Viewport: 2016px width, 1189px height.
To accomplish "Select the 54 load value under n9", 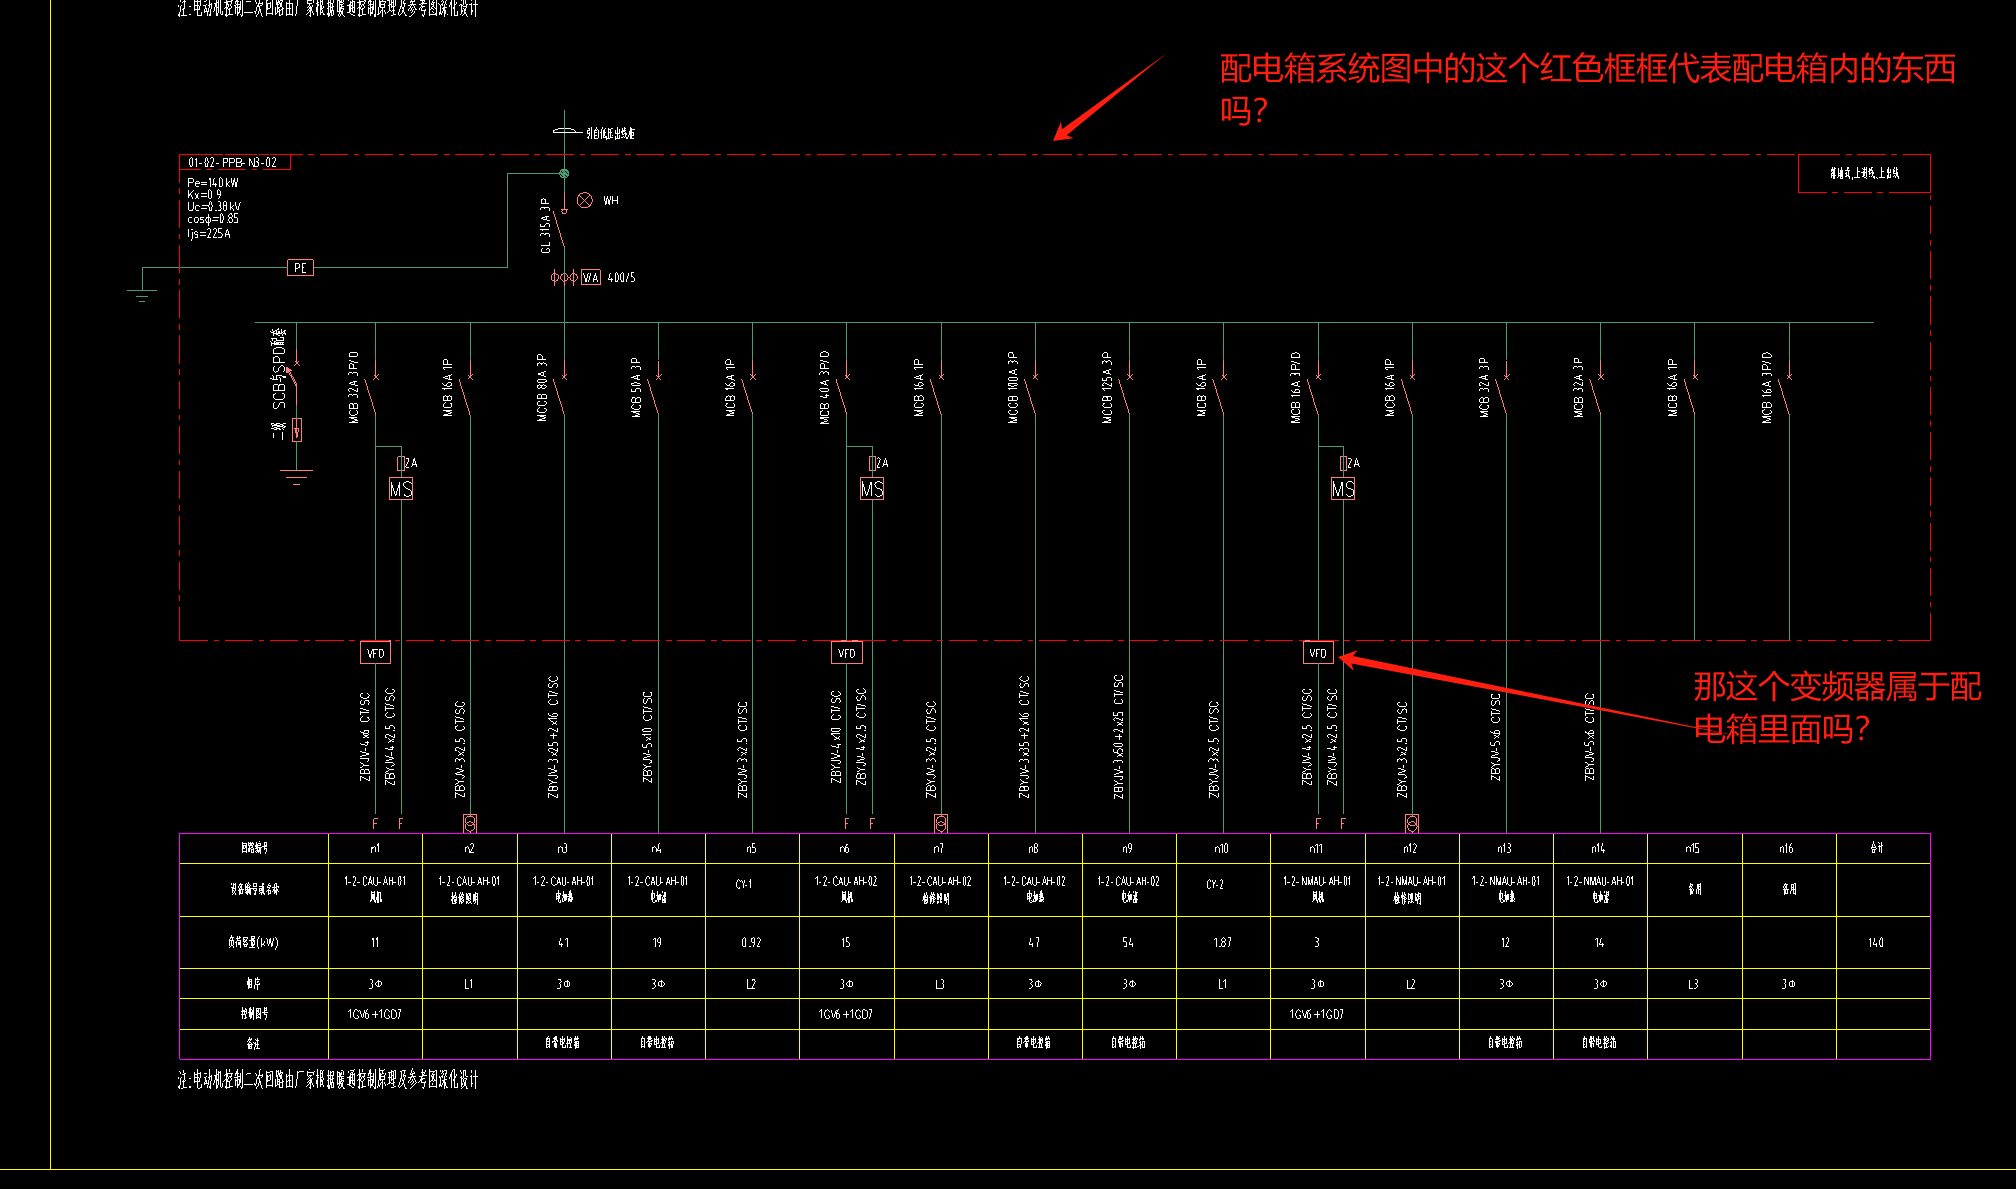I will click(1128, 942).
